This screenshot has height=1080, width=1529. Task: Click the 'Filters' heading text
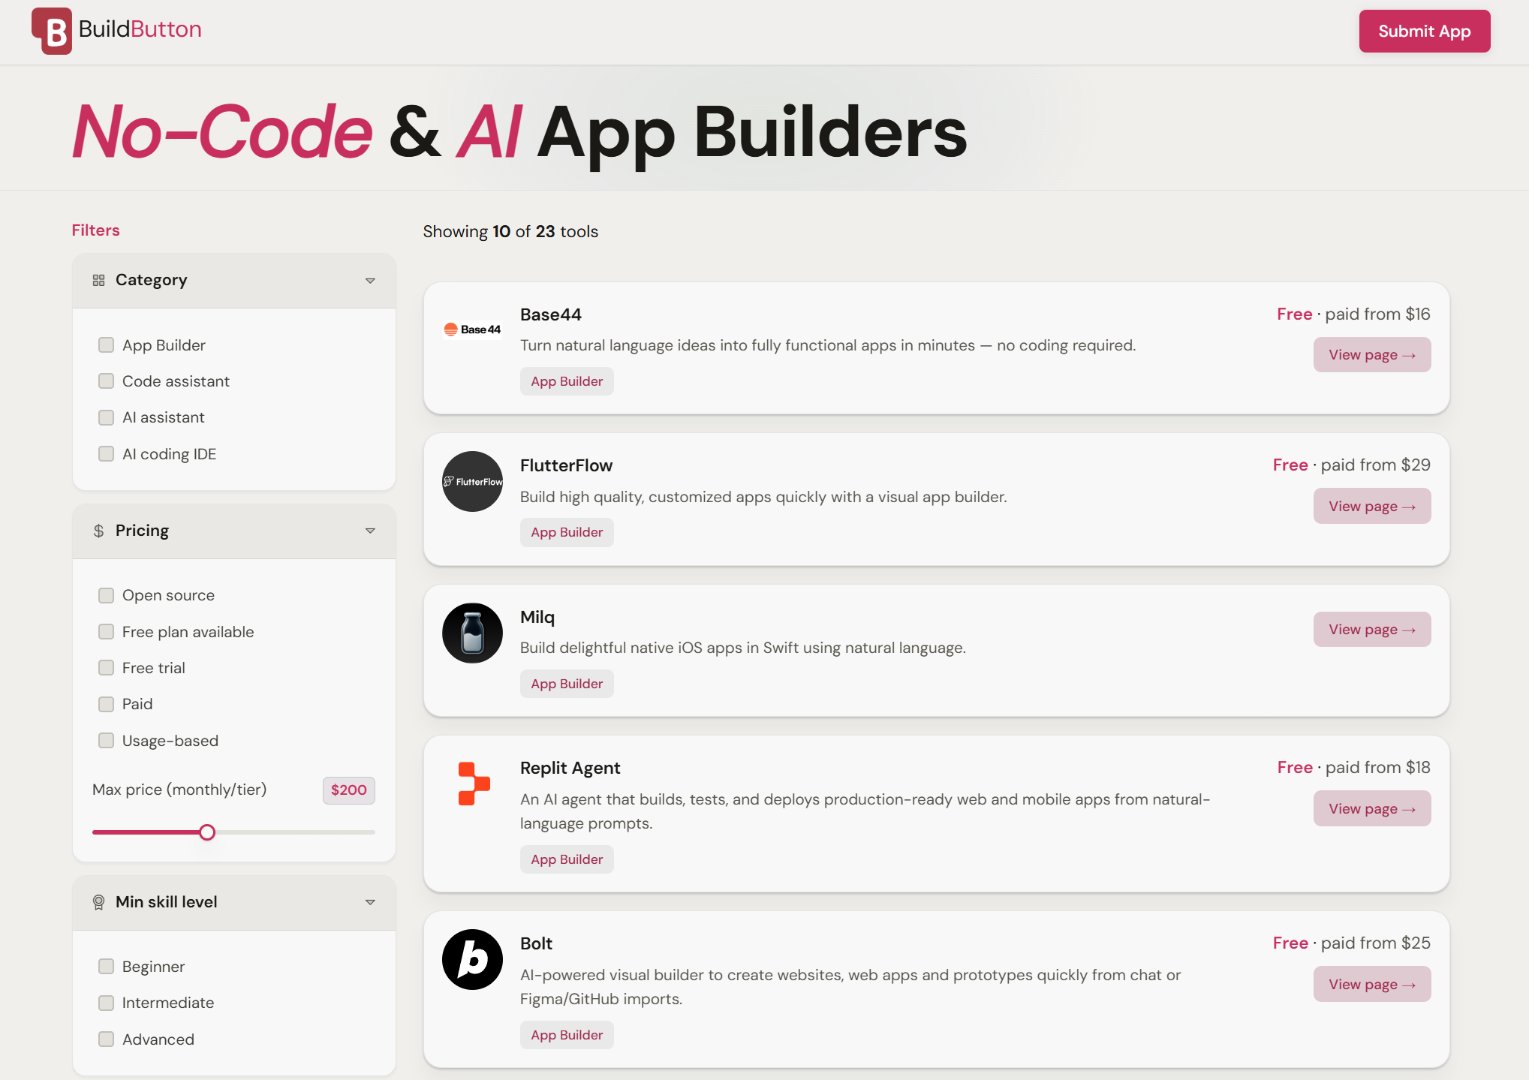coord(96,230)
